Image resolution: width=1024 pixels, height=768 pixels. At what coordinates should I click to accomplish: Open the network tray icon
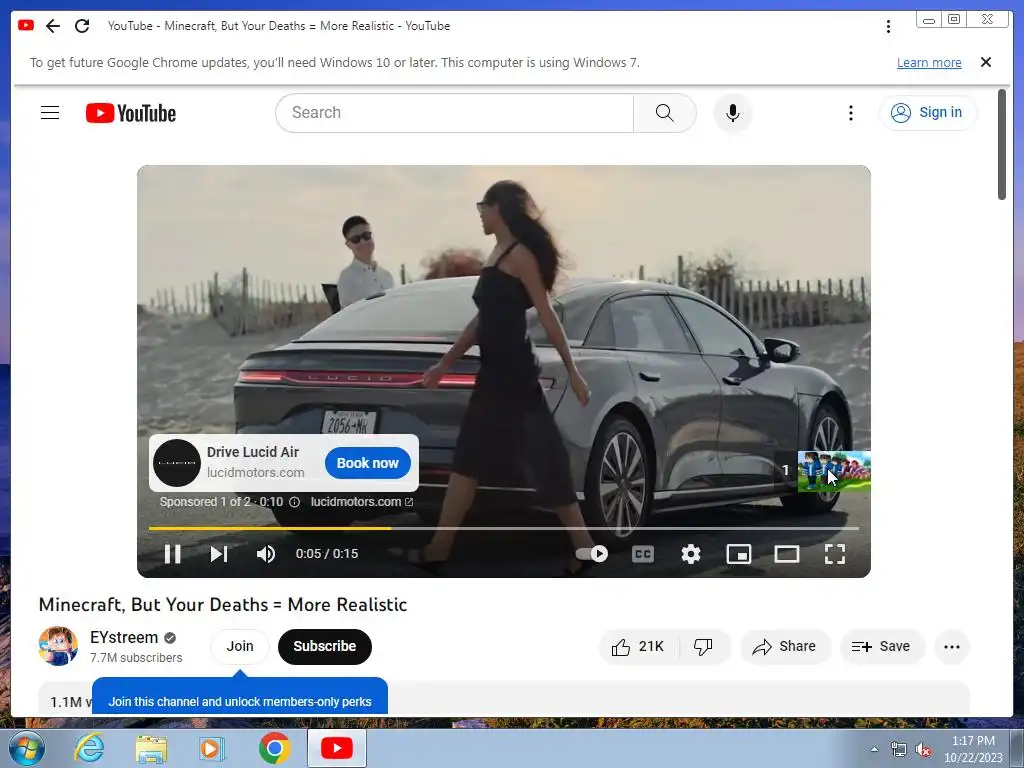click(899, 750)
